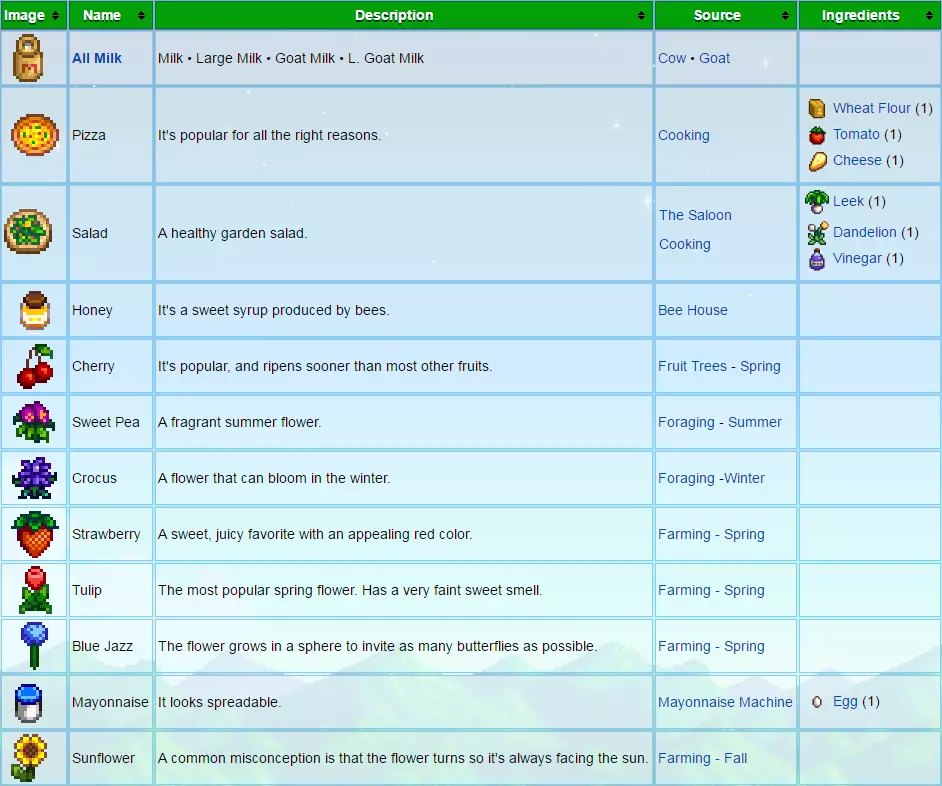Open Cooking link in Pizza row
This screenshot has height=786, width=942.
[684, 135]
